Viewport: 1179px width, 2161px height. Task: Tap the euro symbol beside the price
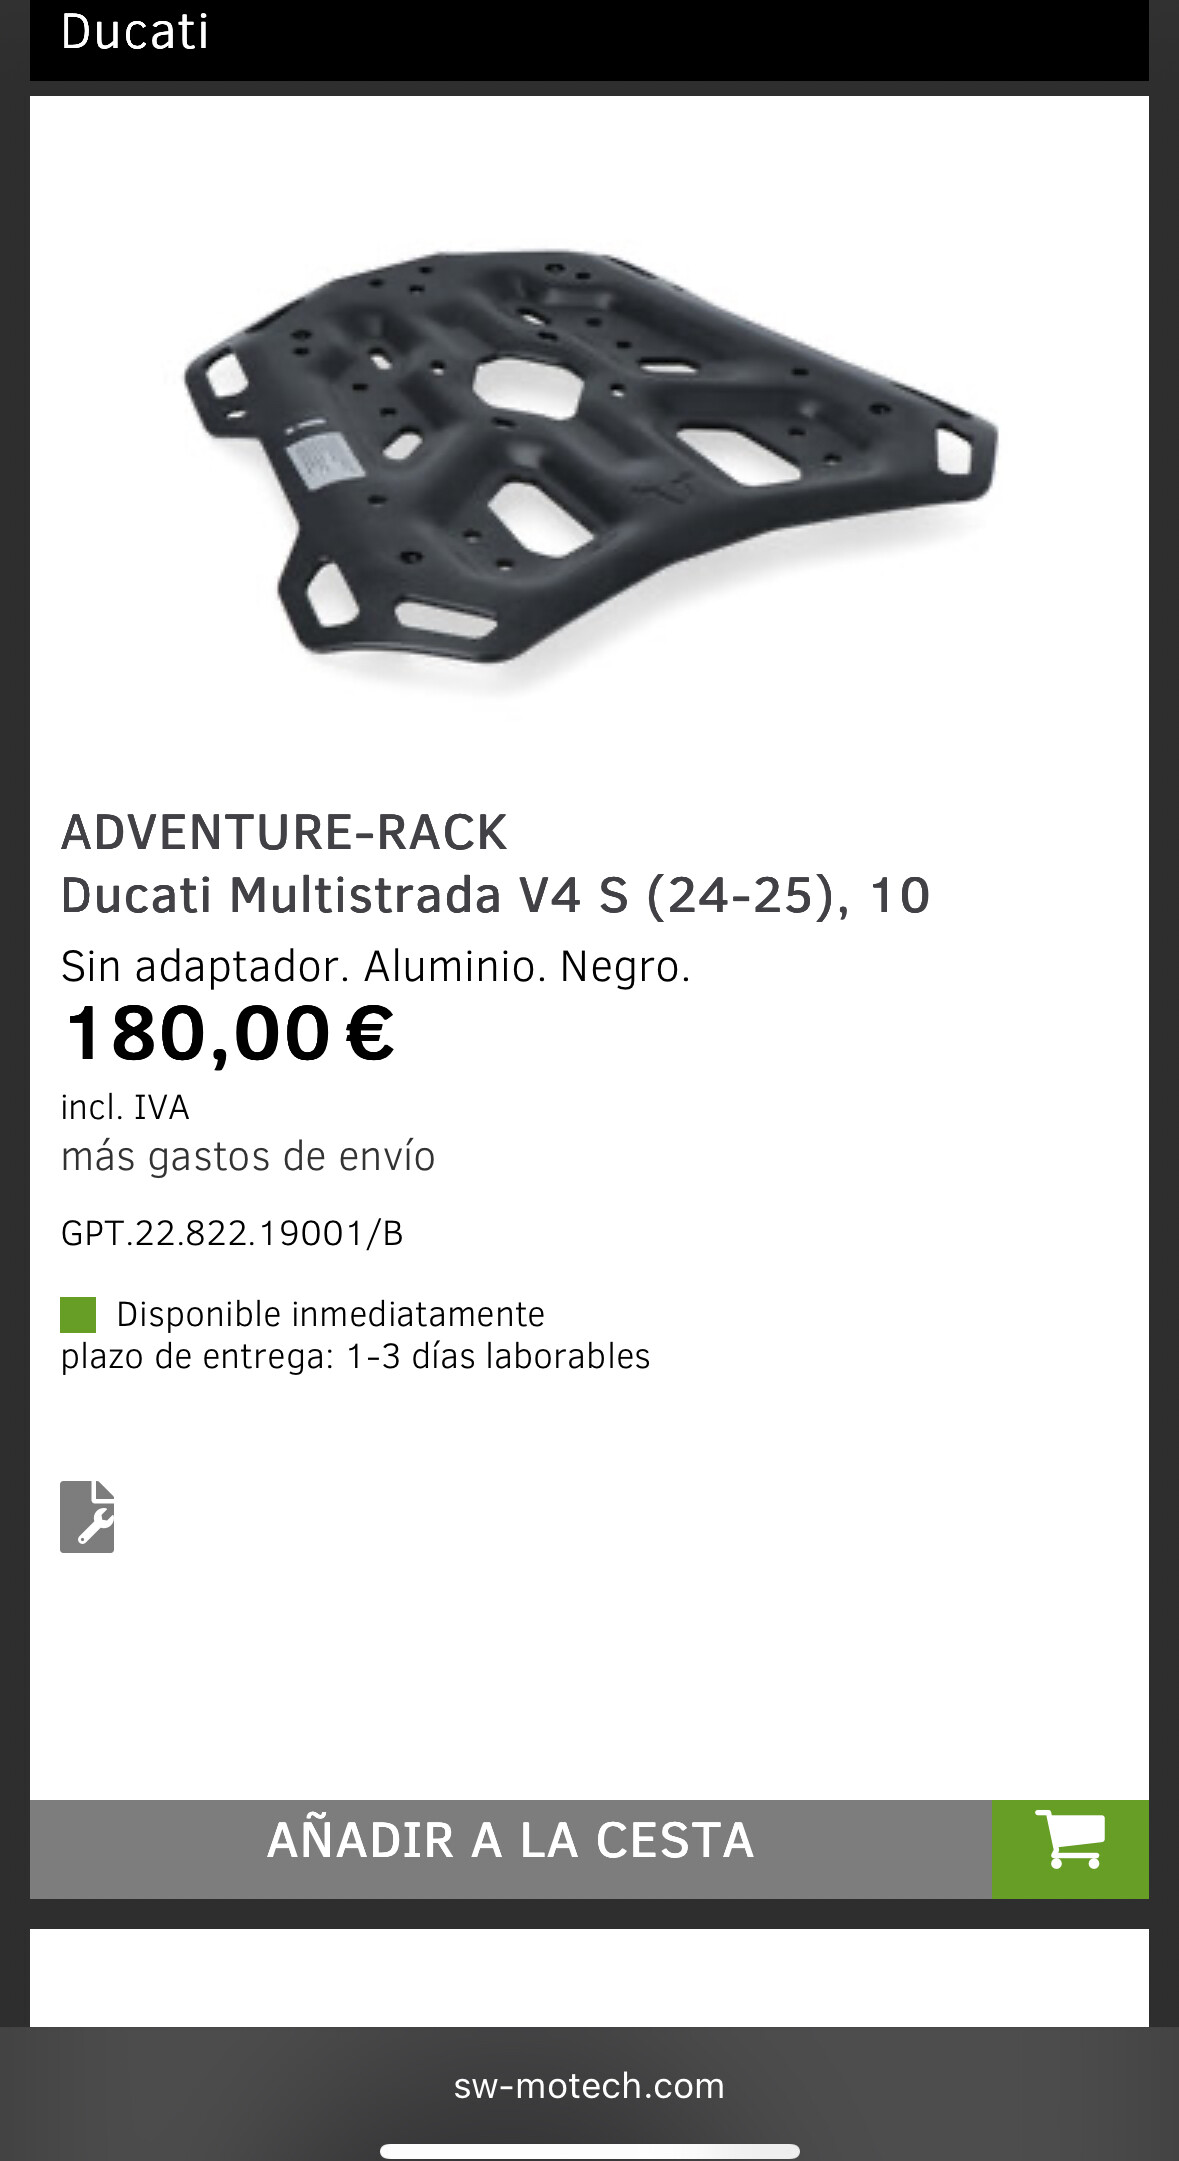(370, 1034)
